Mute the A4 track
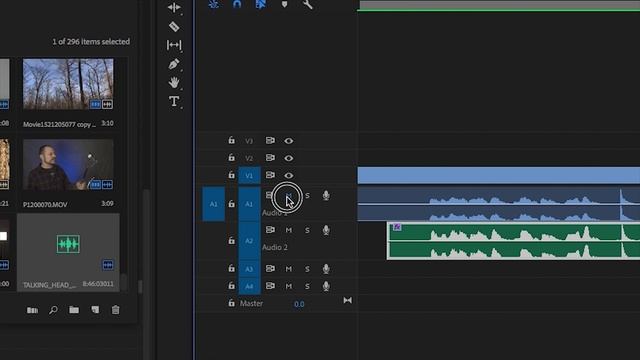This screenshot has height=360, width=640. (x=289, y=287)
